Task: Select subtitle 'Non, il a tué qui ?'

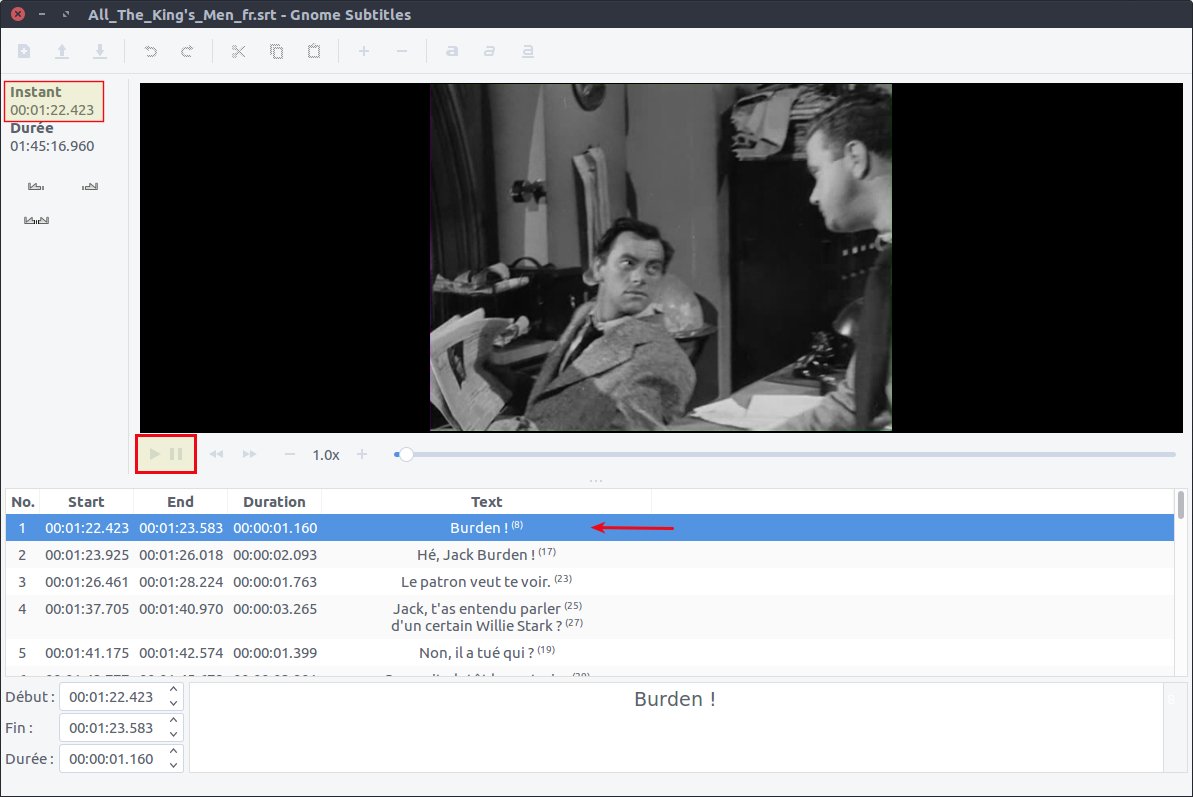Action: point(590,653)
